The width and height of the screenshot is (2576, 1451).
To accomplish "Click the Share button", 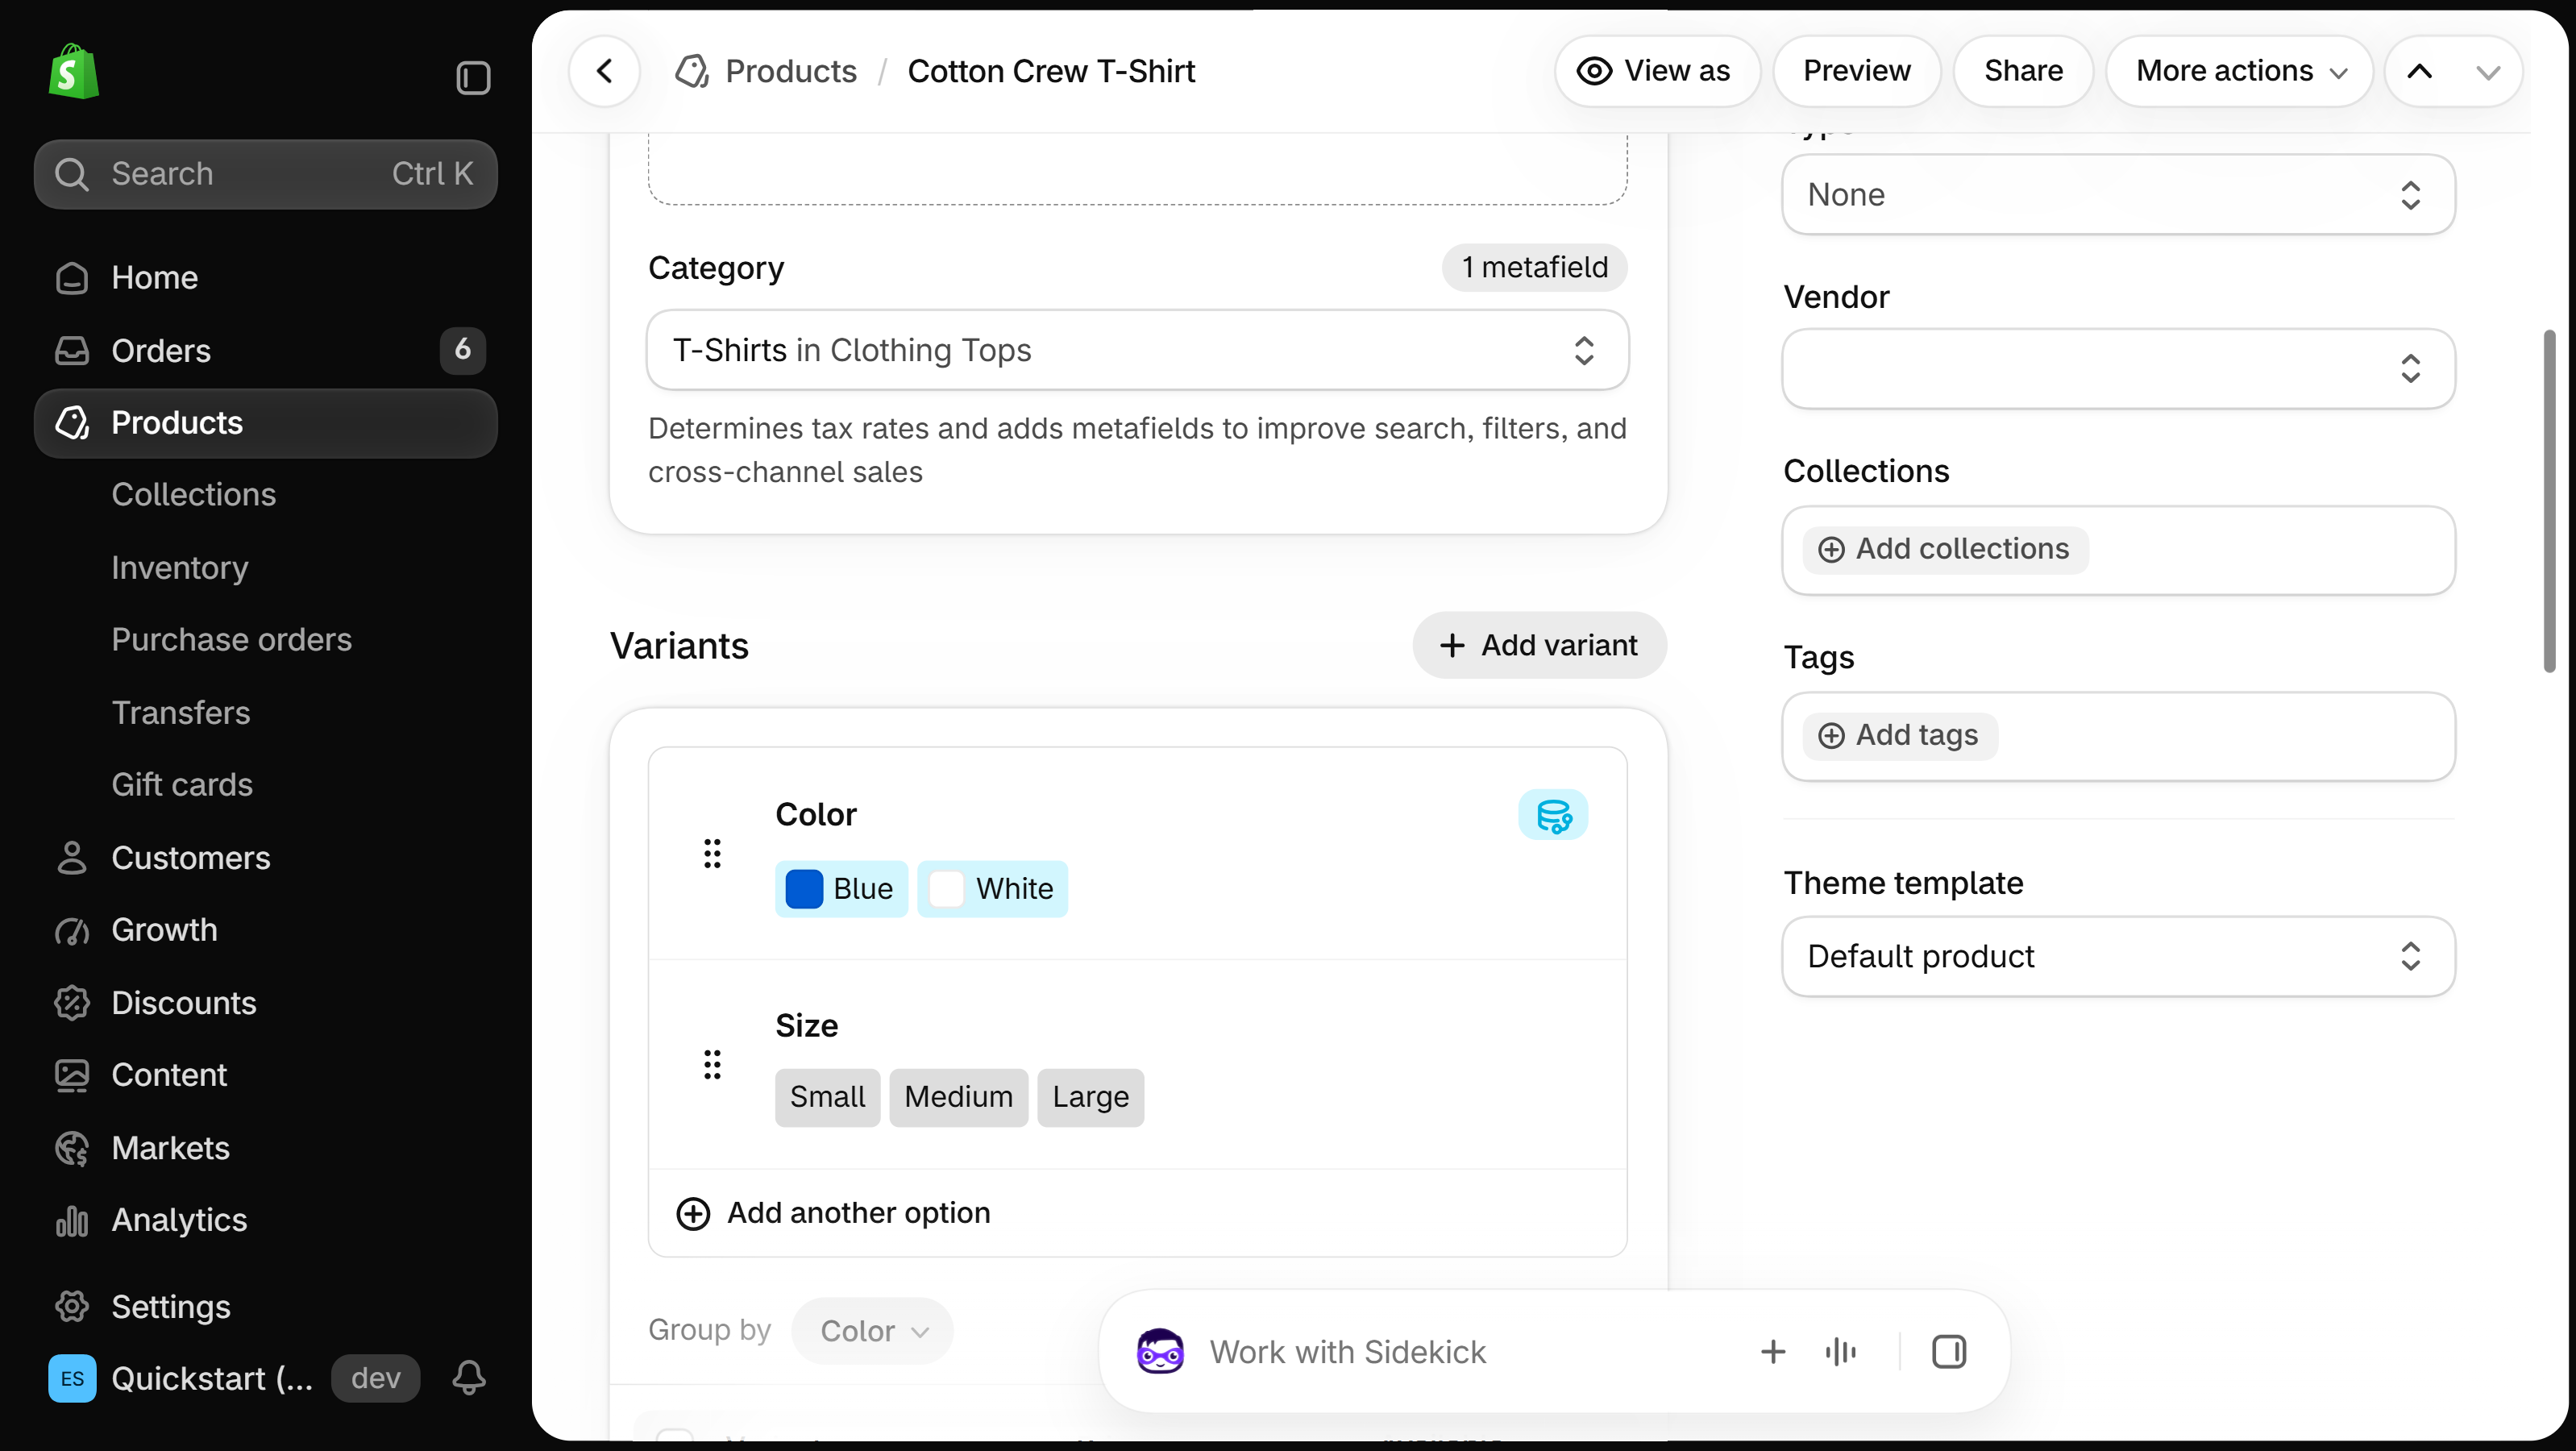I will click(x=2023, y=71).
